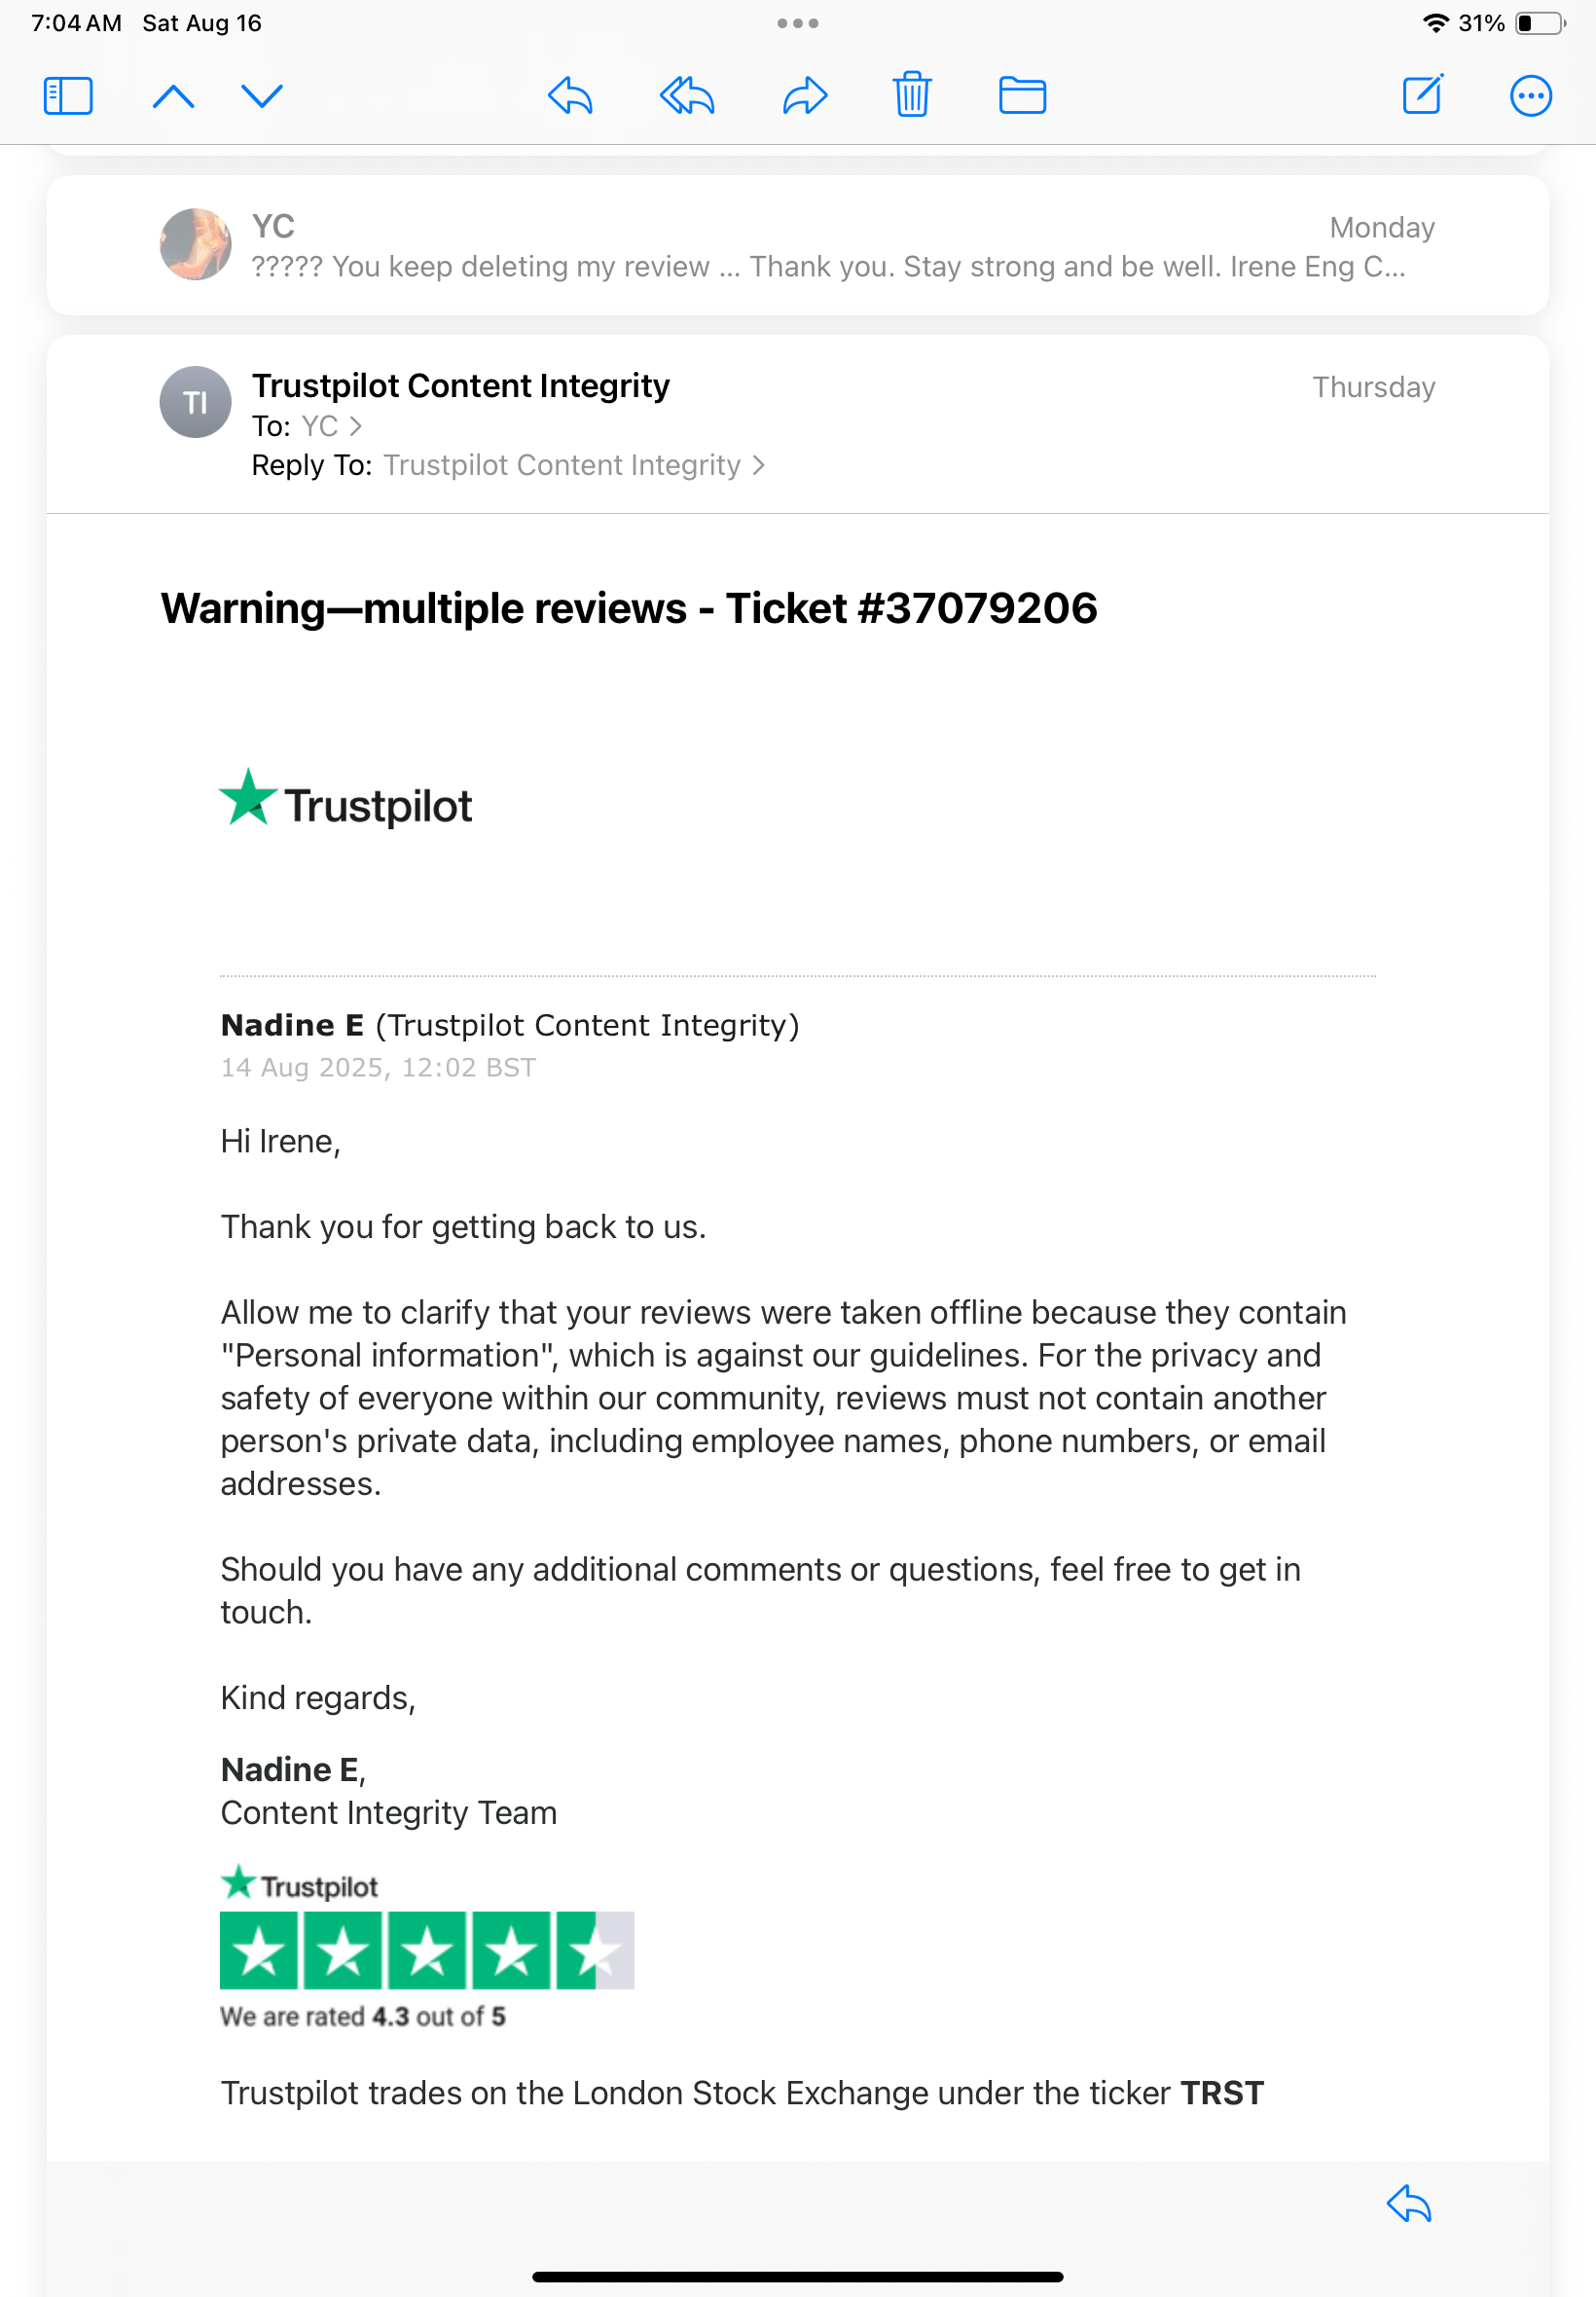This screenshot has width=1596, height=2297.
Task: Go to next message with down arrow
Action: pos(262,96)
